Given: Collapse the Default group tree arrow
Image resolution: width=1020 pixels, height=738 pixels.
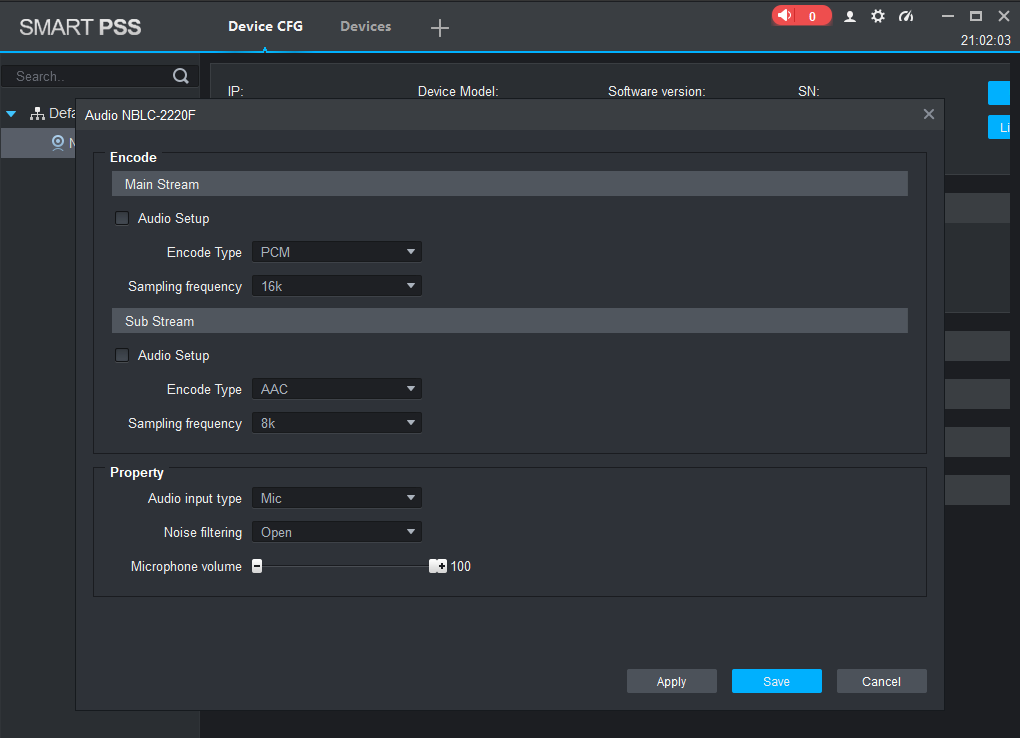Looking at the screenshot, I should tap(11, 114).
